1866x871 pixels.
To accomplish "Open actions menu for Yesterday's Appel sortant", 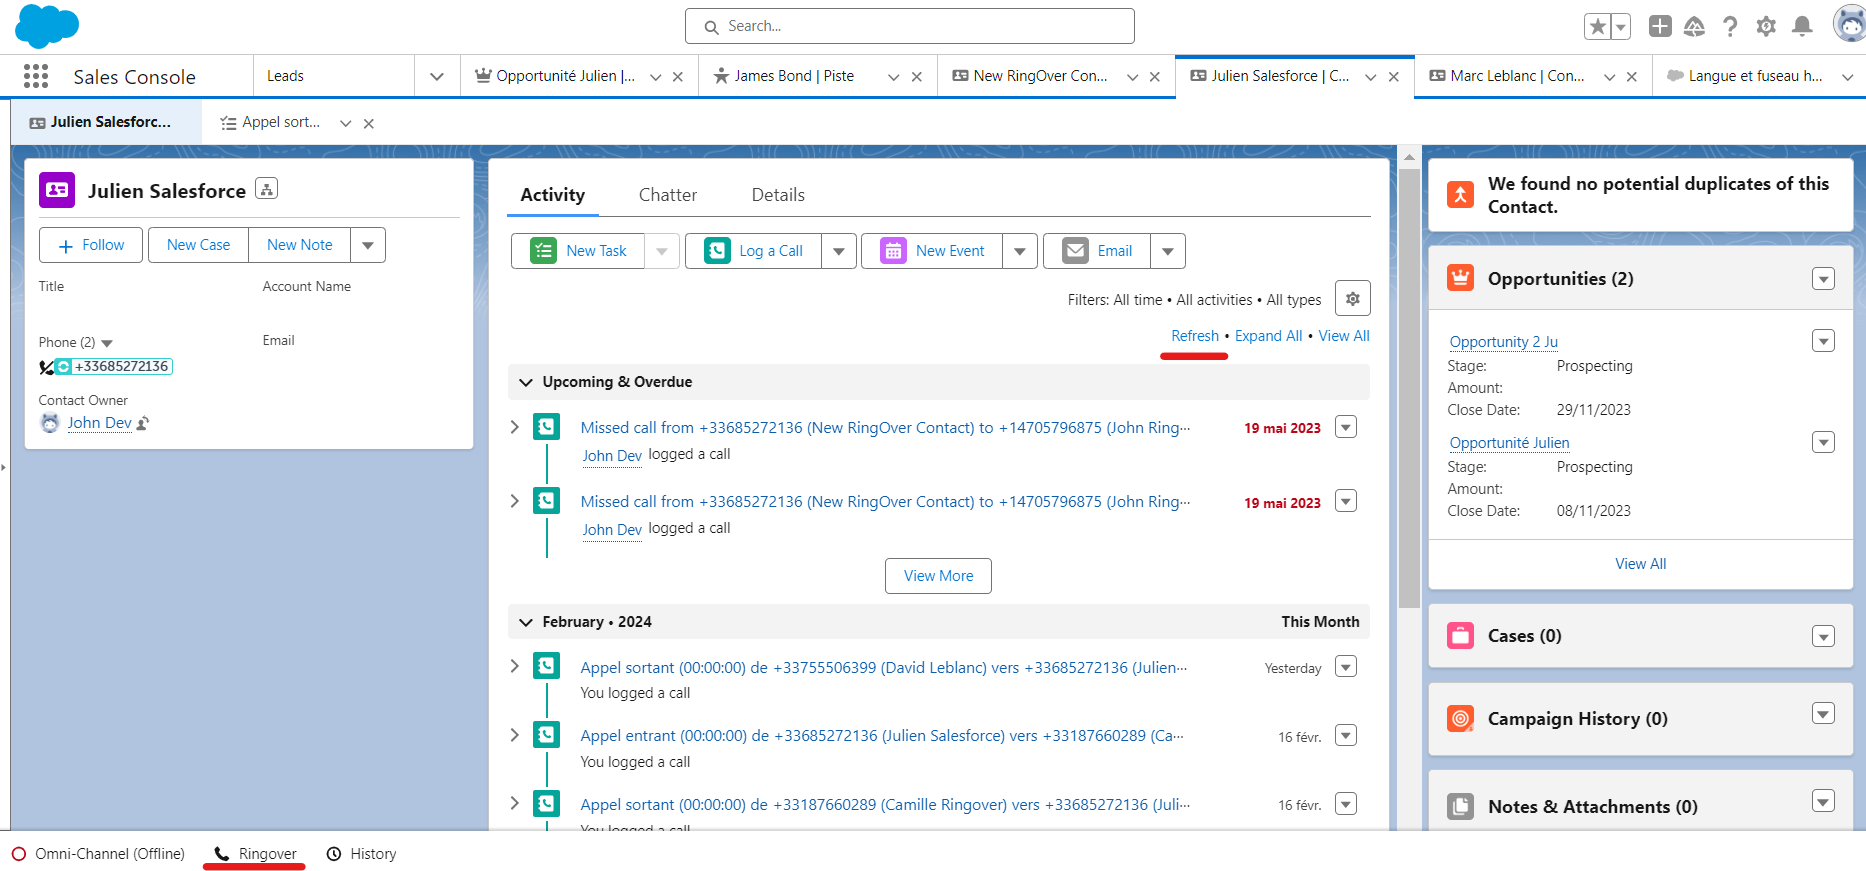I will [1346, 667].
